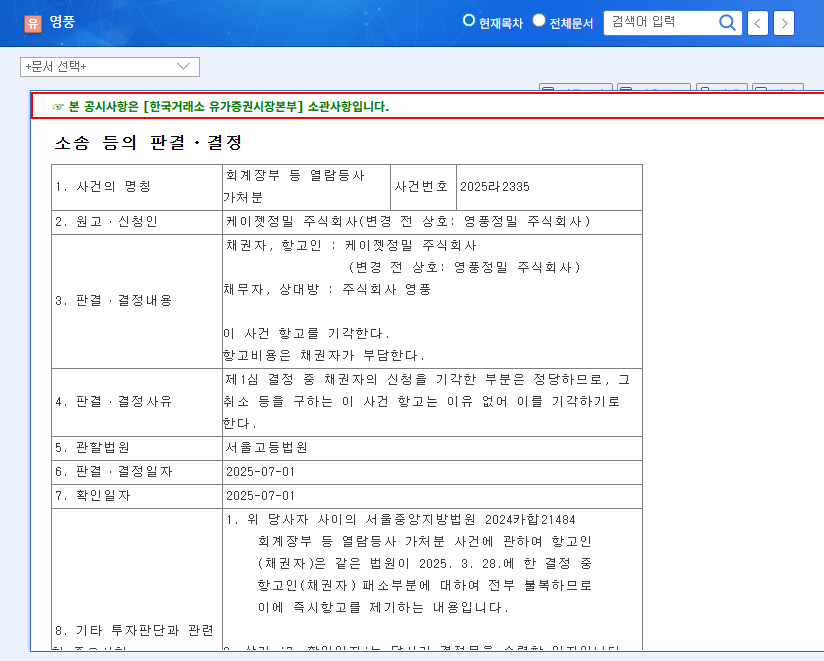This screenshot has width=824, height=661.
Task: Click the 7. 확인일자 label cell
Action: click(x=137, y=497)
